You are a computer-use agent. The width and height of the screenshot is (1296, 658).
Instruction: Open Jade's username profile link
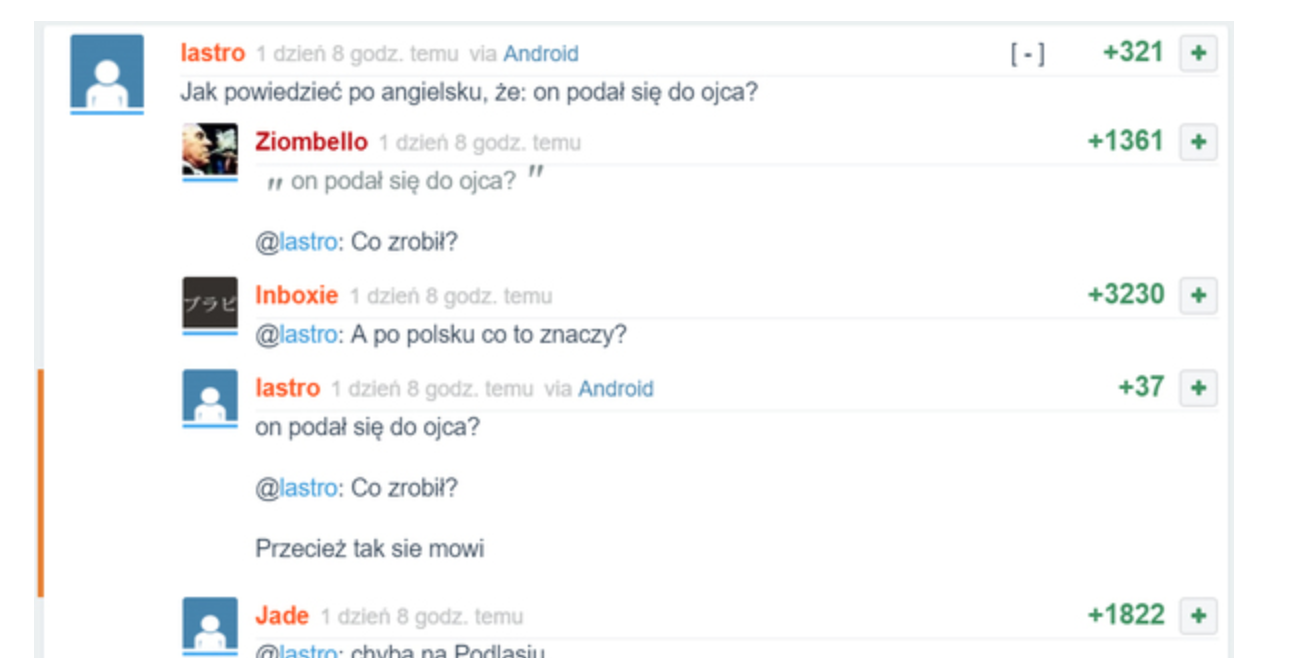point(282,615)
